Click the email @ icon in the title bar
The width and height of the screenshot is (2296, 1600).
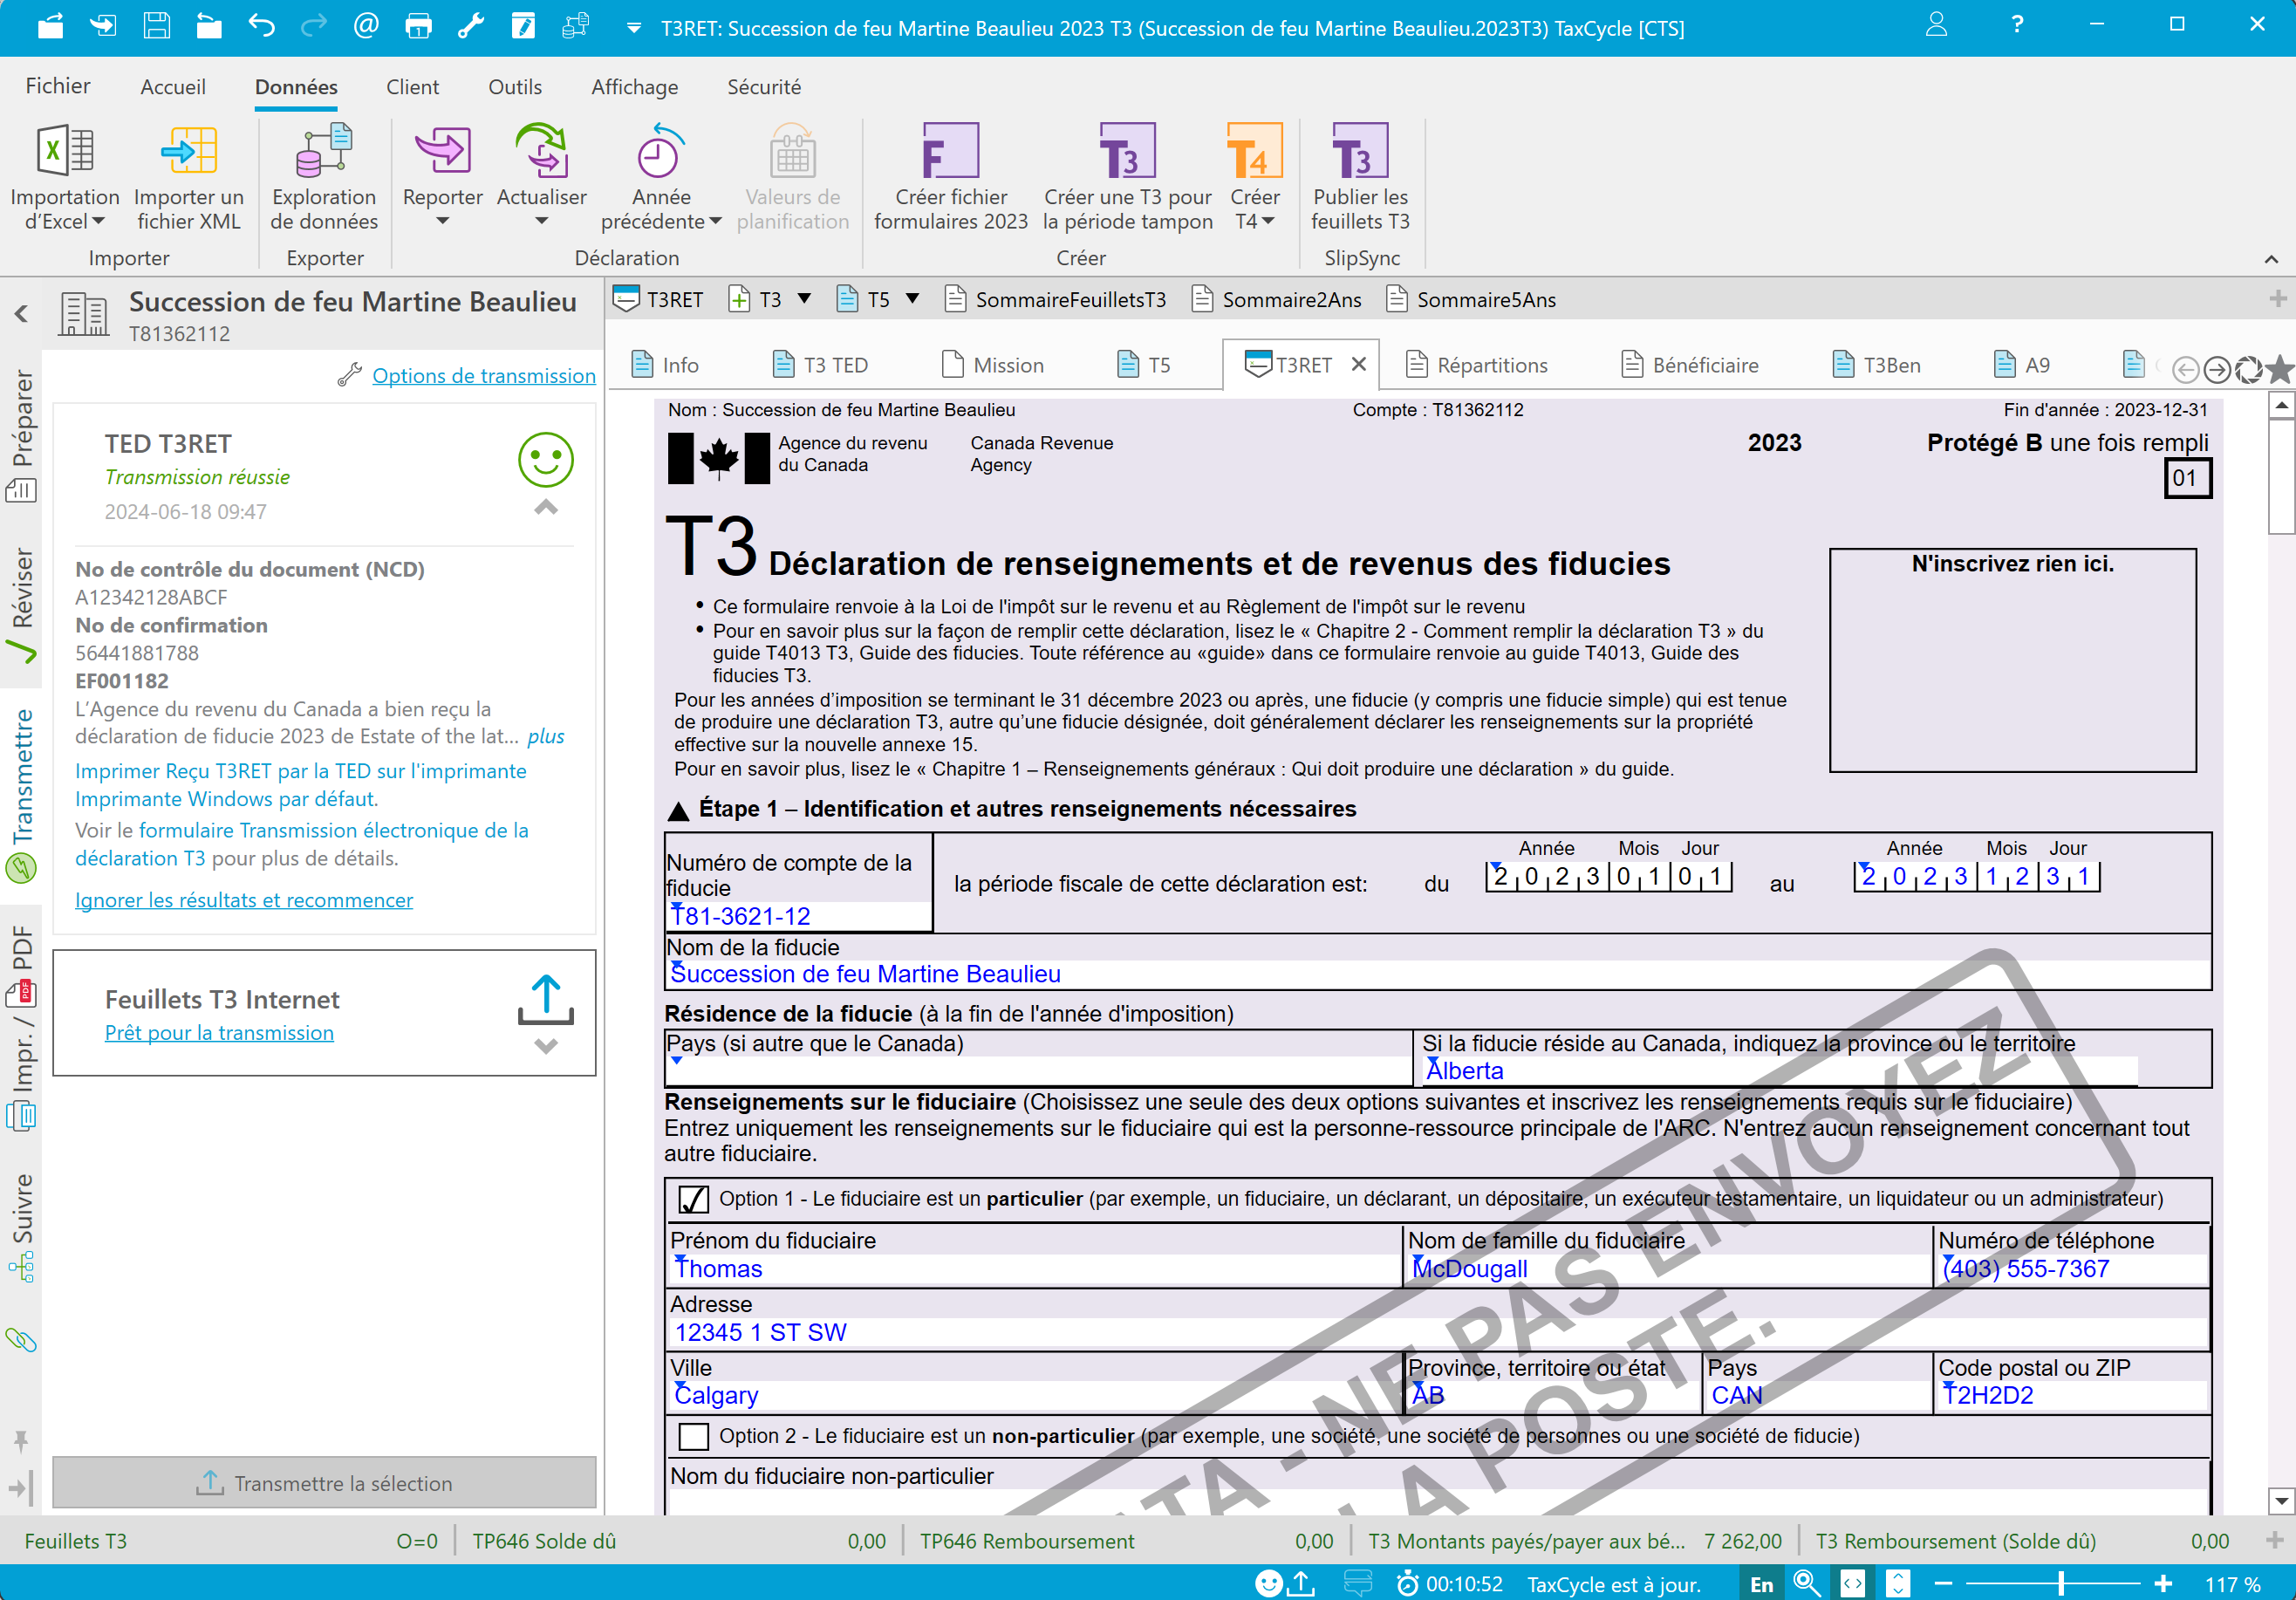click(x=366, y=26)
